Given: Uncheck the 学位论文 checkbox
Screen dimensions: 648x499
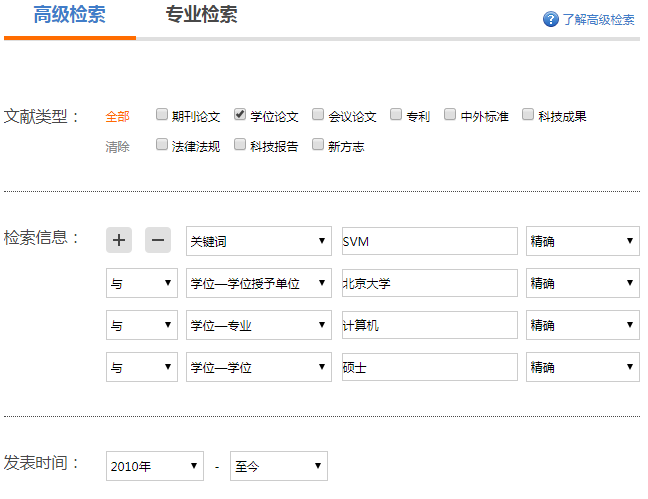Looking at the screenshot, I should (x=240, y=115).
